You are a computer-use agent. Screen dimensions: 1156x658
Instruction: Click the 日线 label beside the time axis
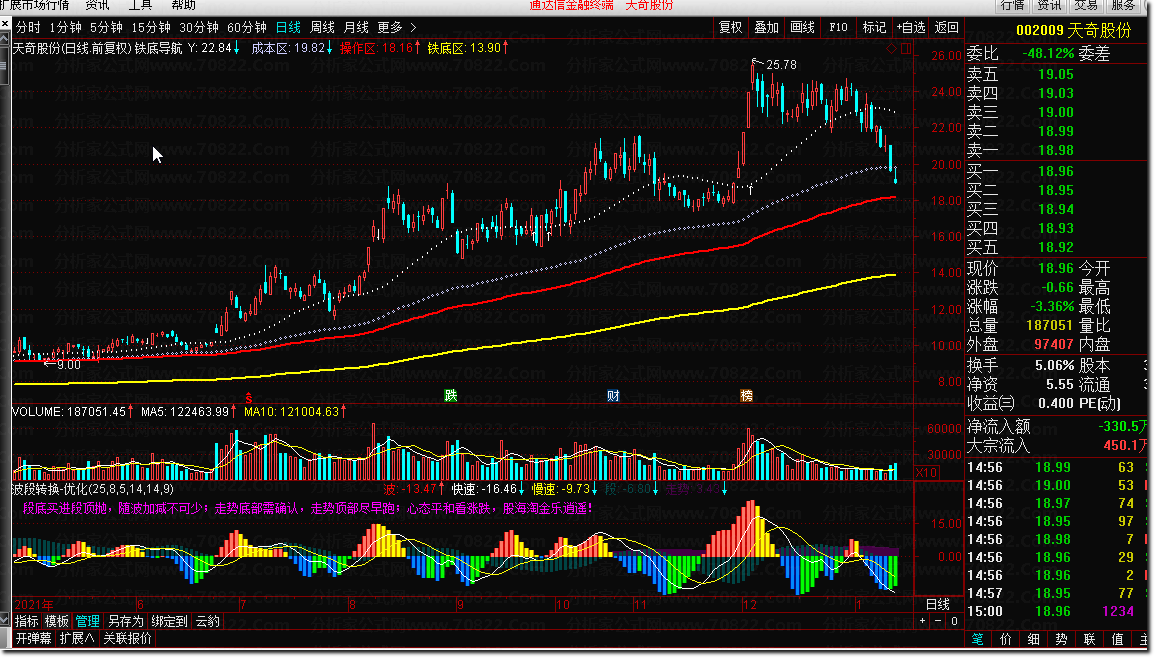click(x=938, y=604)
